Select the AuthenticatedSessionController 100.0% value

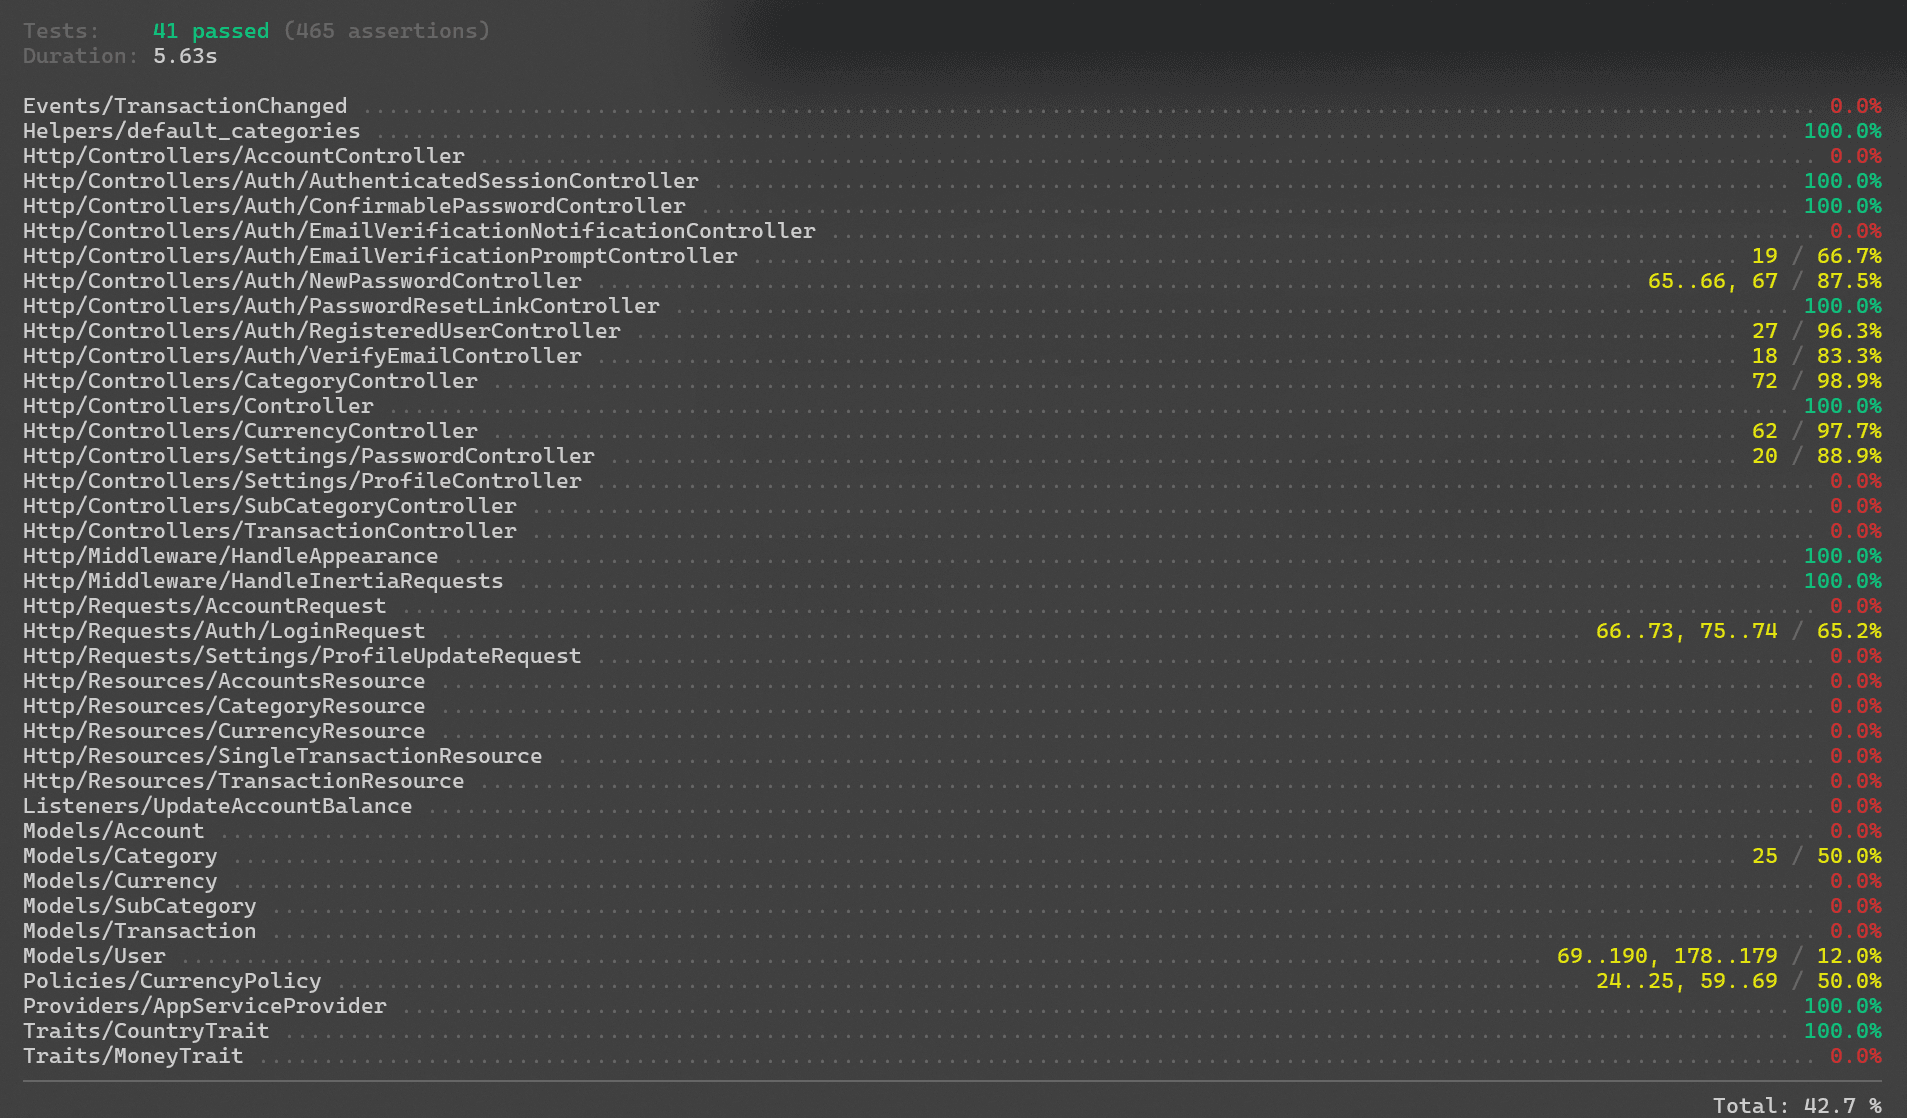1841,181
